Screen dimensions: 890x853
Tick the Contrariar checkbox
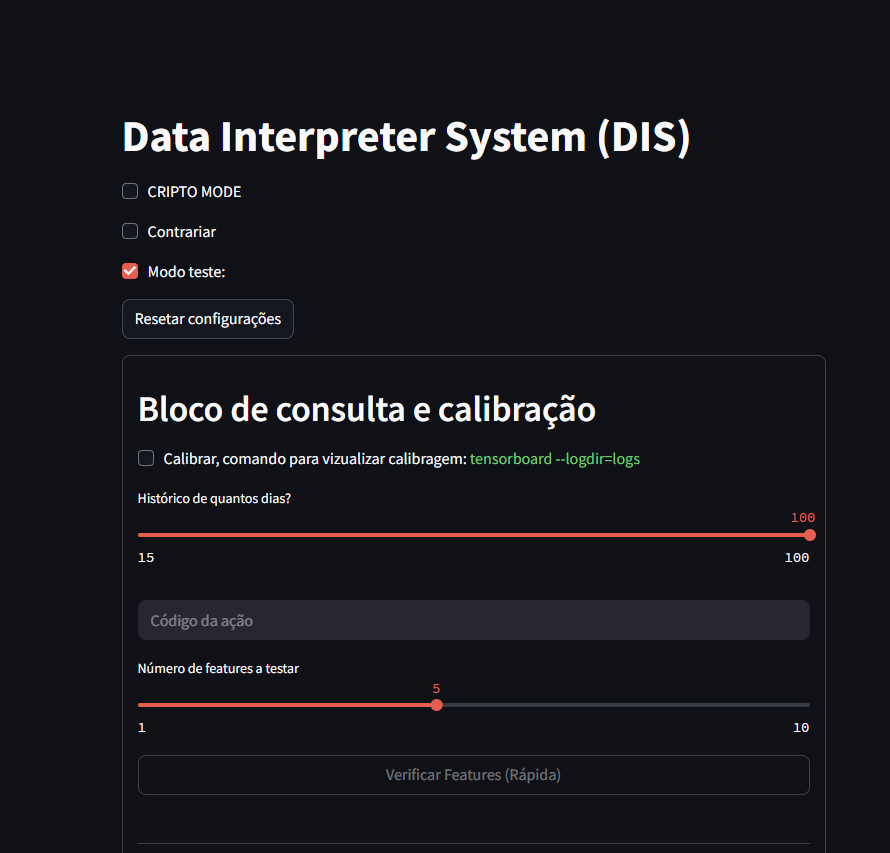130,232
